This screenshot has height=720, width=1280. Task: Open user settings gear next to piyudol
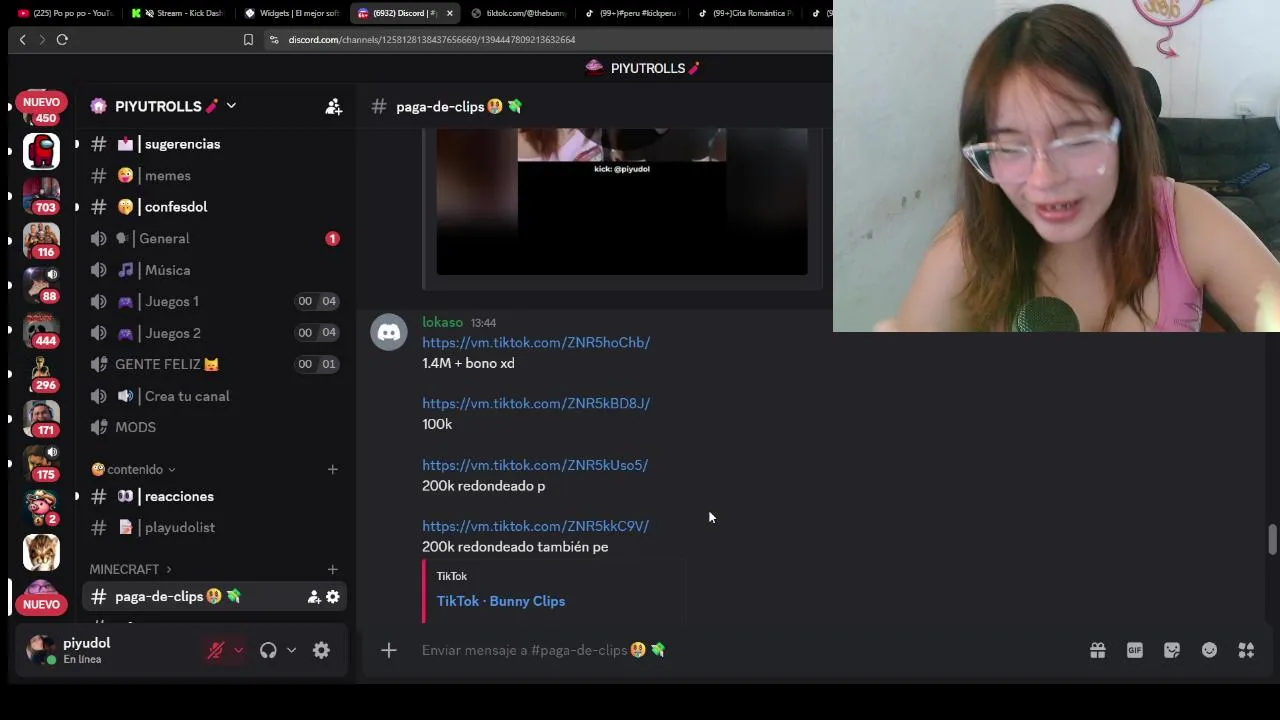coord(321,650)
